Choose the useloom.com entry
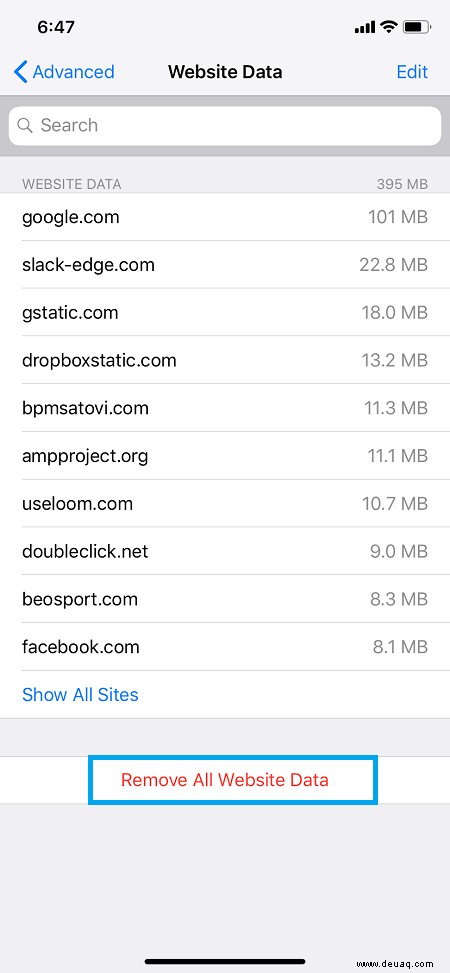 (225, 504)
